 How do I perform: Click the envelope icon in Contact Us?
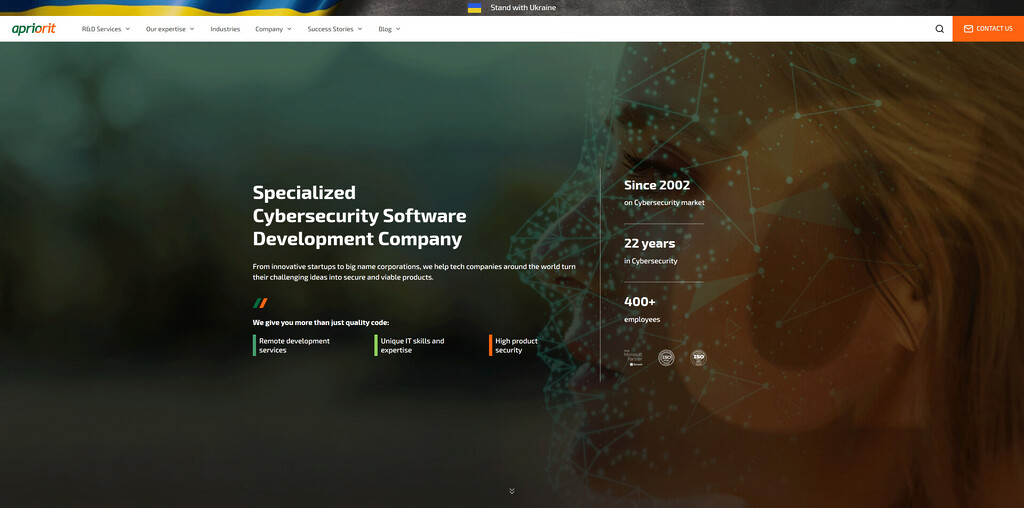pyautogui.click(x=968, y=29)
